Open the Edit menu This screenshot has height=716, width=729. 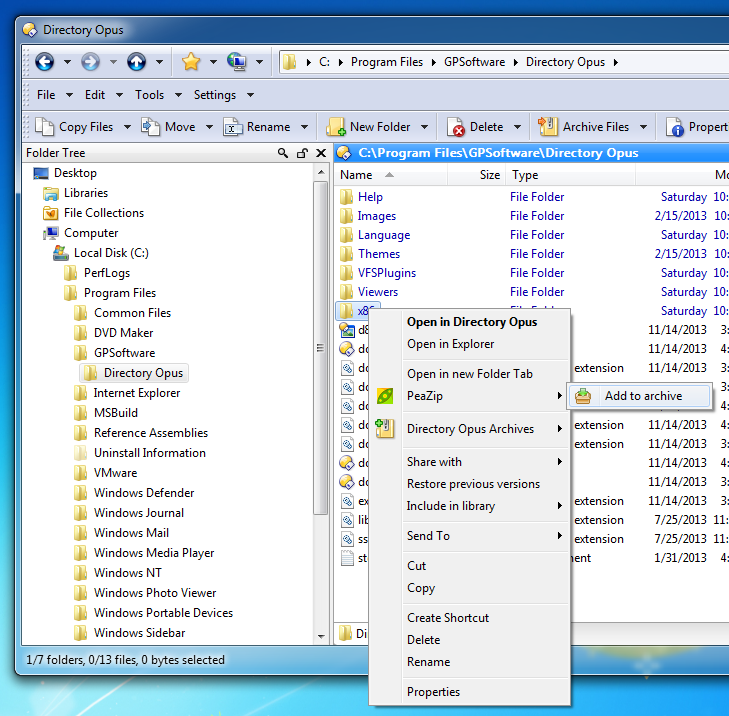pos(95,95)
